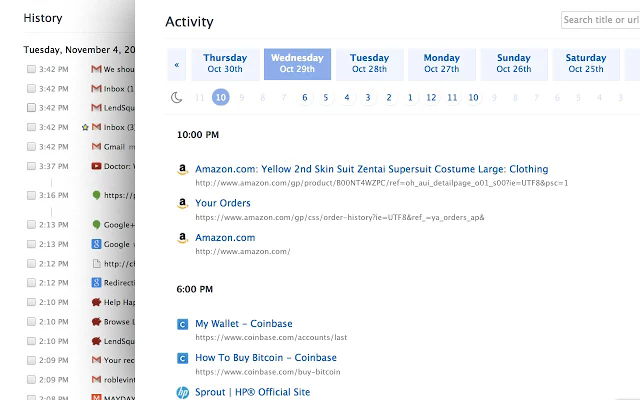The height and width of the screenshot is (400, 640).
Task: Open the Sprout | HP Official Site link
Action: [252, 392]
